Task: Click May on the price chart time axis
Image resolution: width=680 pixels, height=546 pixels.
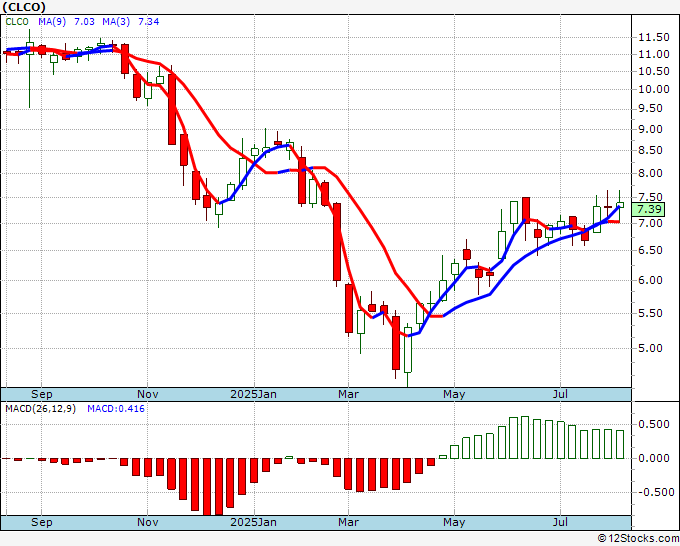Action: tap(454, 395)
